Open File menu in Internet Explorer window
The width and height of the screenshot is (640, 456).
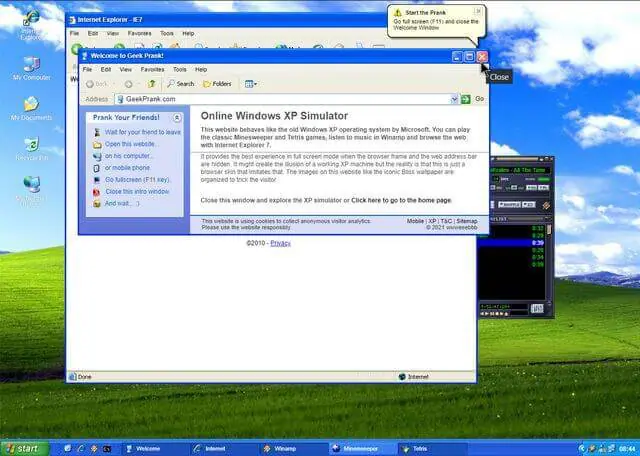point(74,33)
